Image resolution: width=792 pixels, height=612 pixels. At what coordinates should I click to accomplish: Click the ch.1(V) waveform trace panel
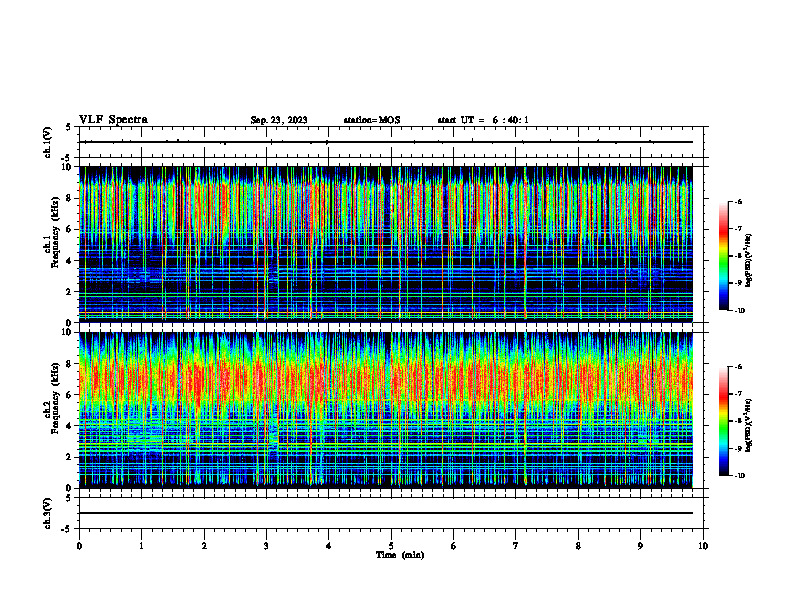pos(391,142)
